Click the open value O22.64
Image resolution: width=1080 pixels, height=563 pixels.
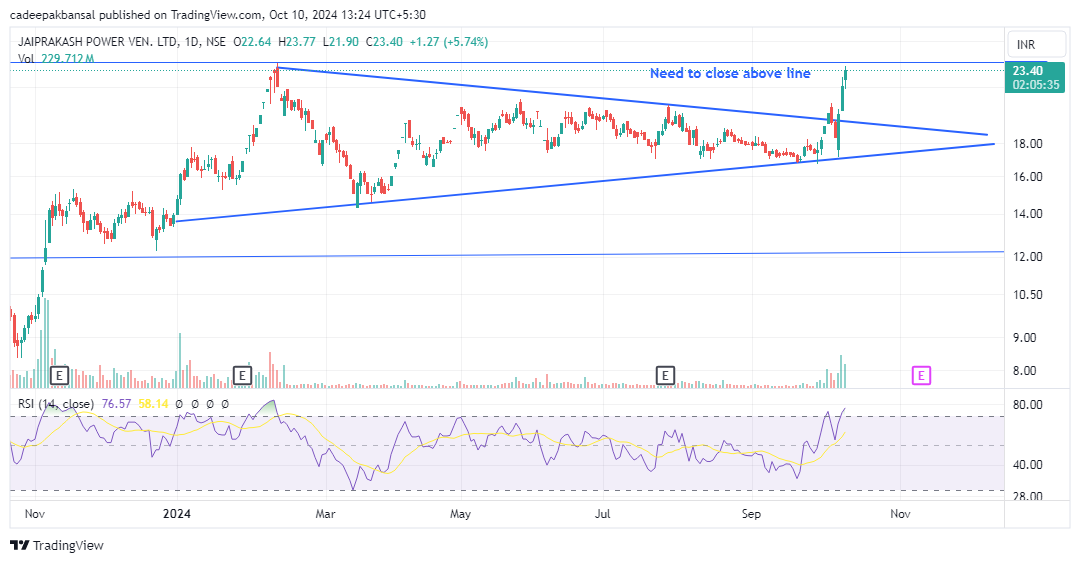point(252,41)
